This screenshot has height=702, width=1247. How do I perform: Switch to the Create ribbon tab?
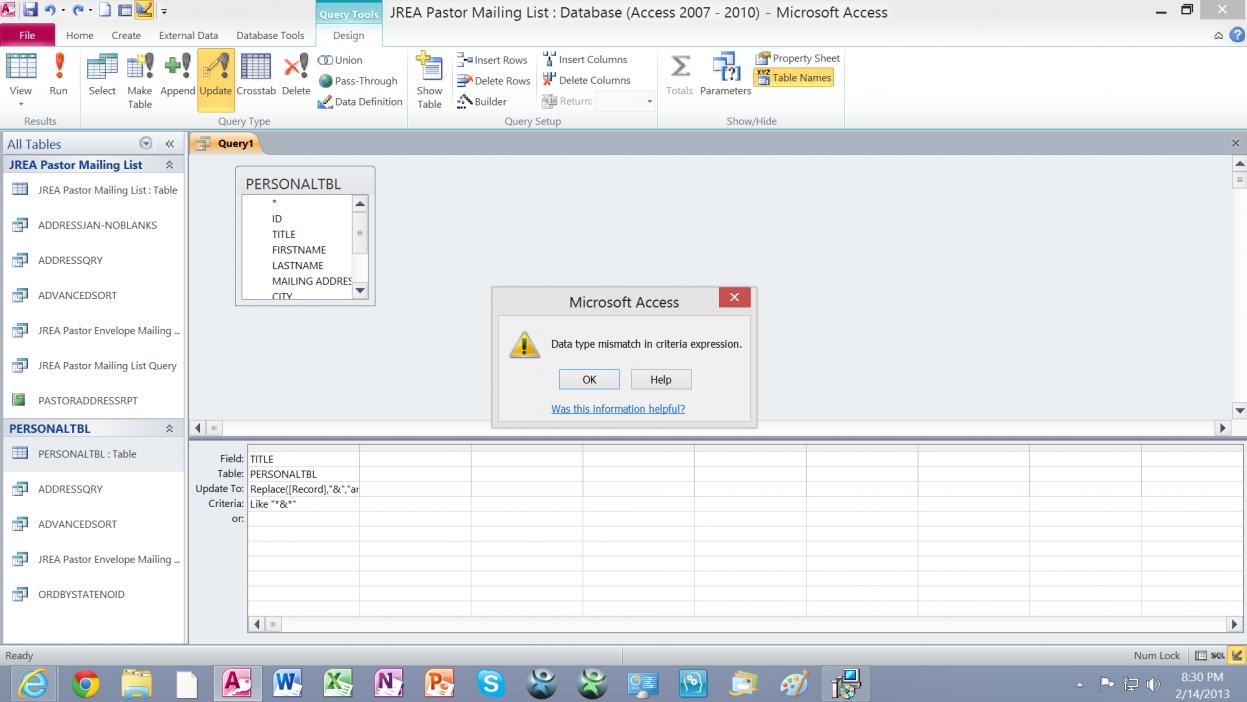(x=126, y=35)
